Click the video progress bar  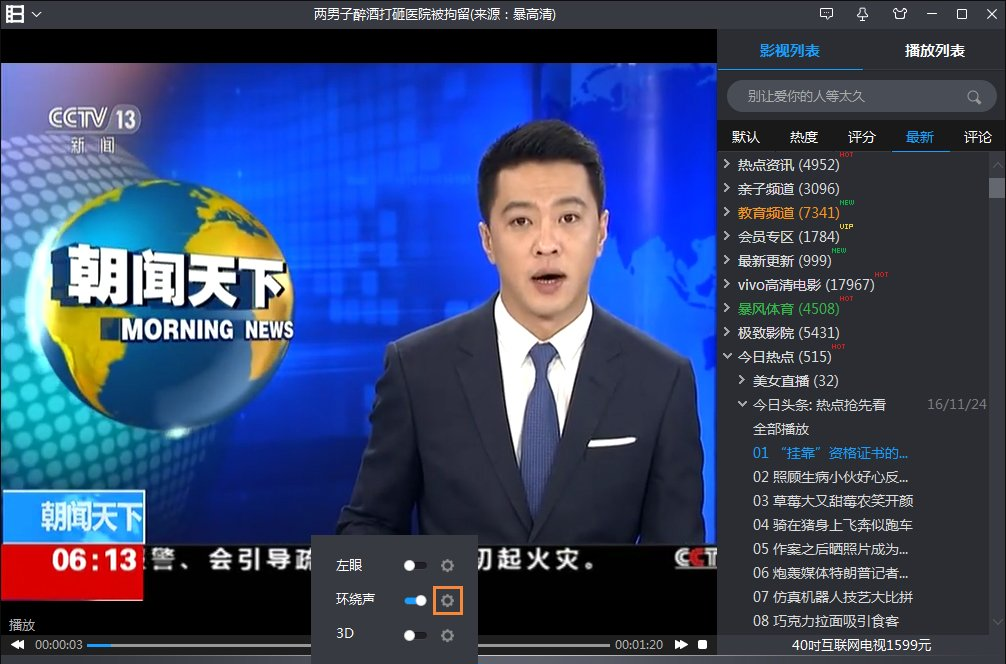(348, 645)
